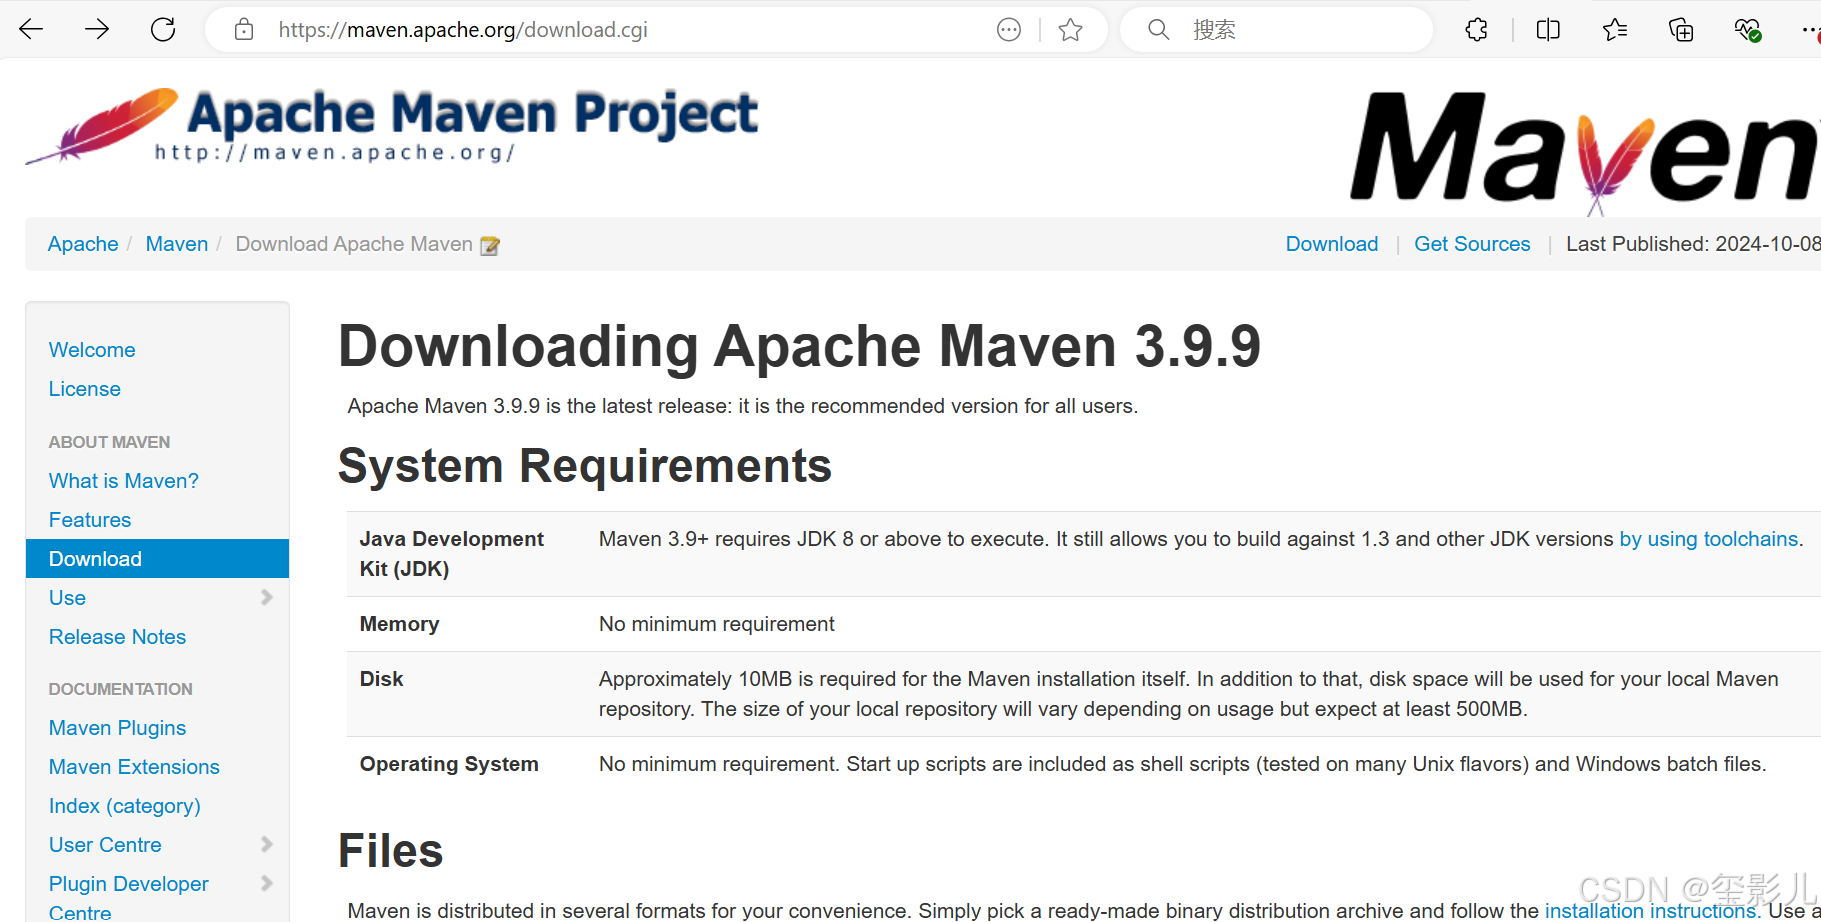Open the Welcome sidebar link
1821x922 pixels.
[92, 350]
